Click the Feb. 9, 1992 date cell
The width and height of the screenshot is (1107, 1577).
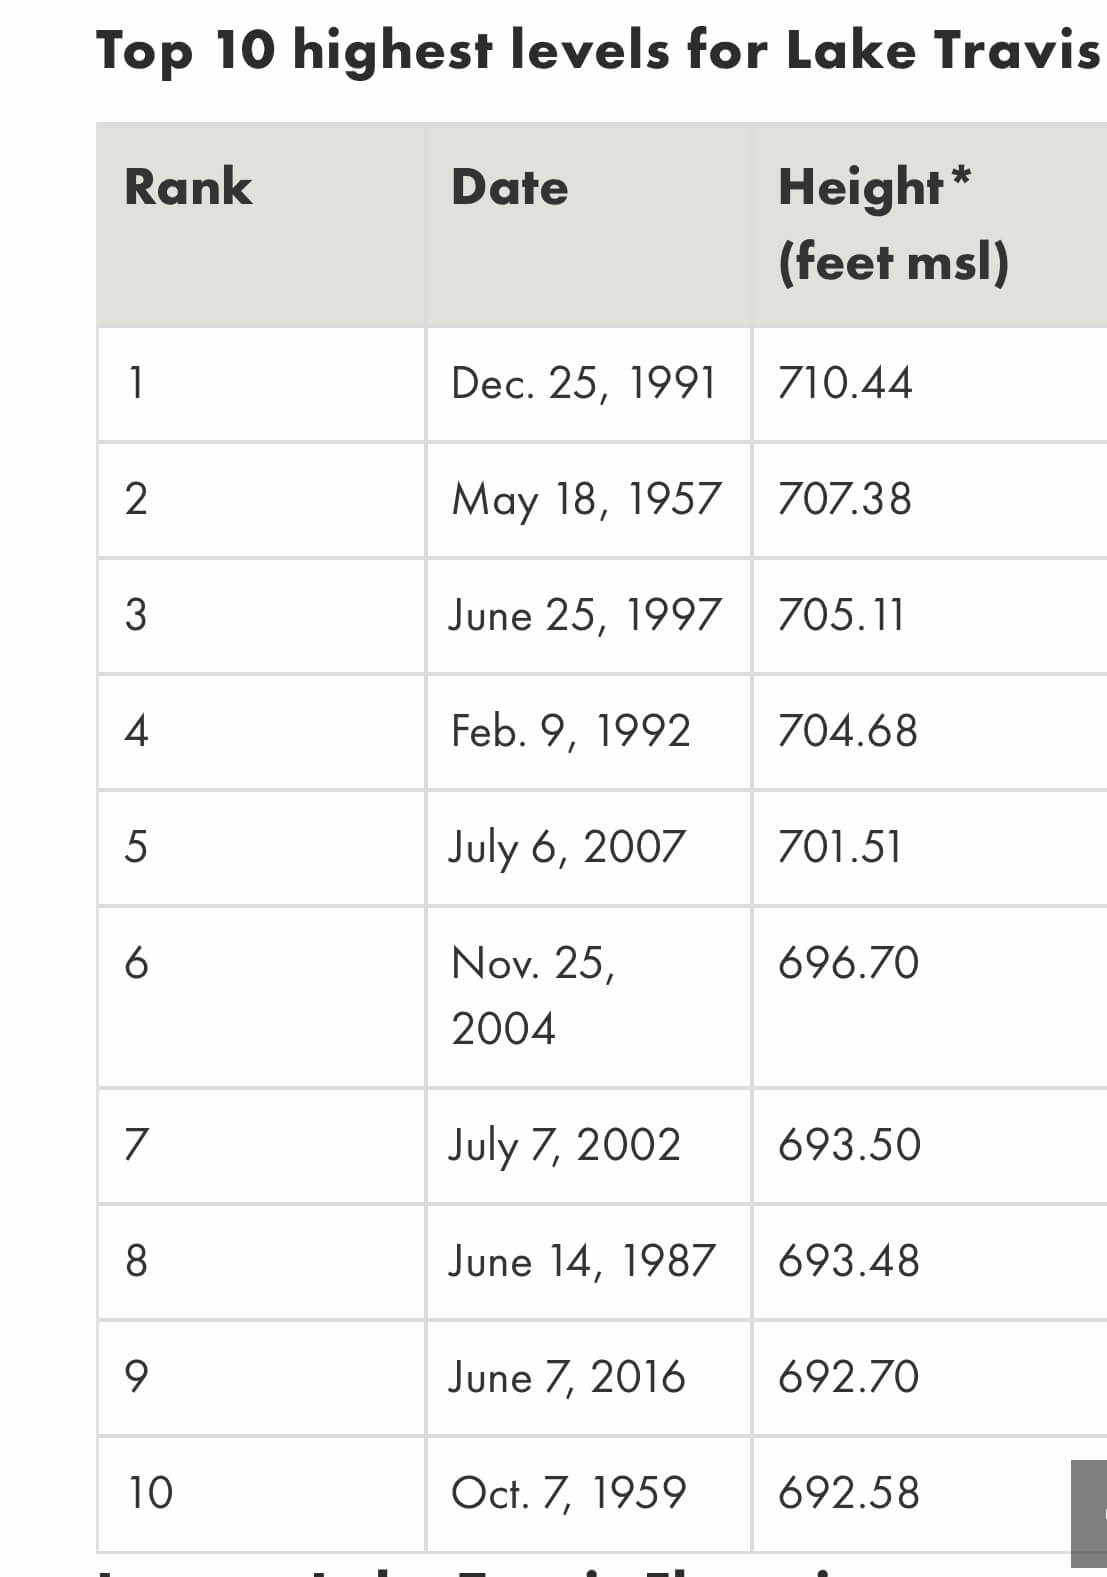tap(570, 731)
